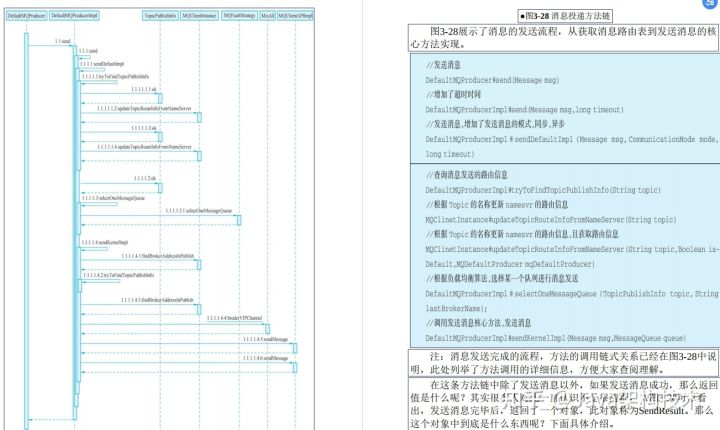Image resolution: width=720 pixels, height=430 pixels.
Task: Click code 'DefaultMQProducerImpl#send(Message msg,long timeout)'
Action: [524, 110]
